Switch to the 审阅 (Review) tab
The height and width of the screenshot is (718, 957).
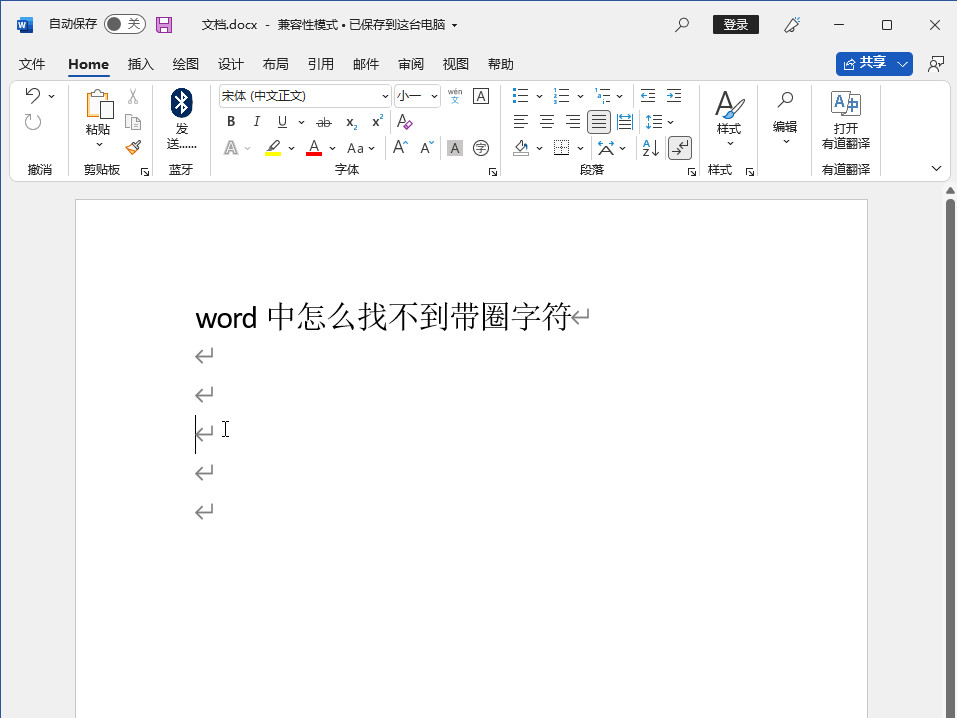411,64
